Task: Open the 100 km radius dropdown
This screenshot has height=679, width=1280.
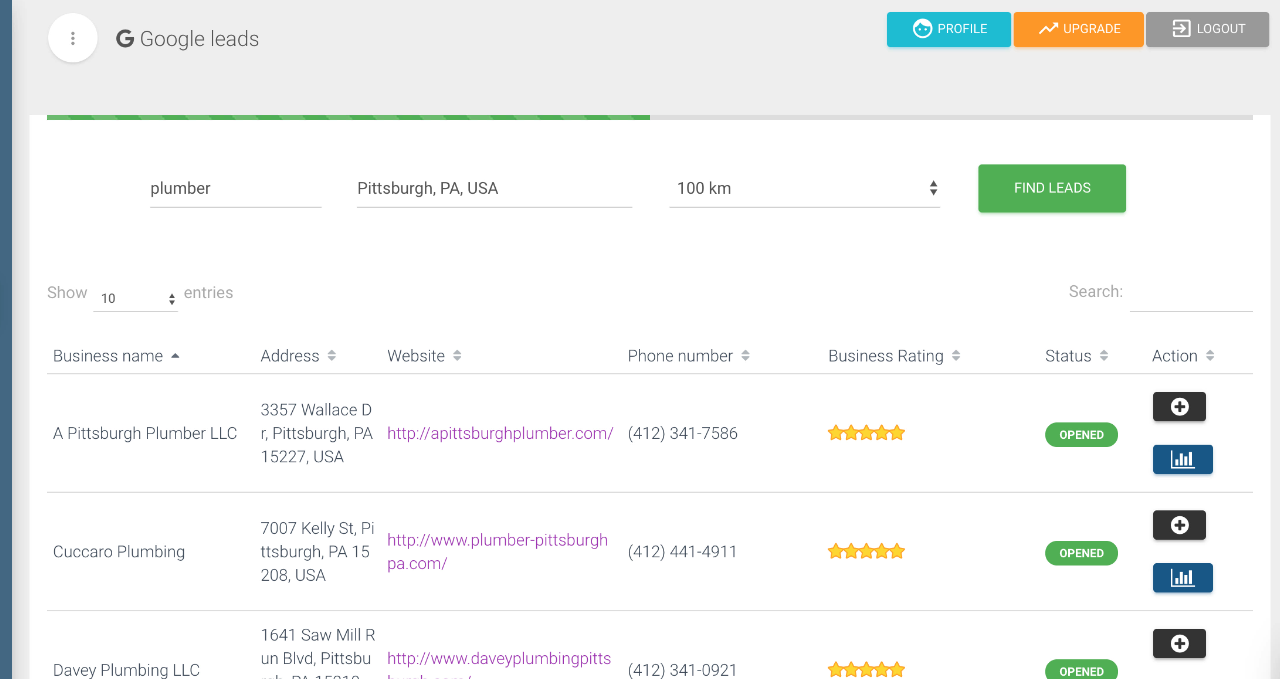Action: [805, 188]
